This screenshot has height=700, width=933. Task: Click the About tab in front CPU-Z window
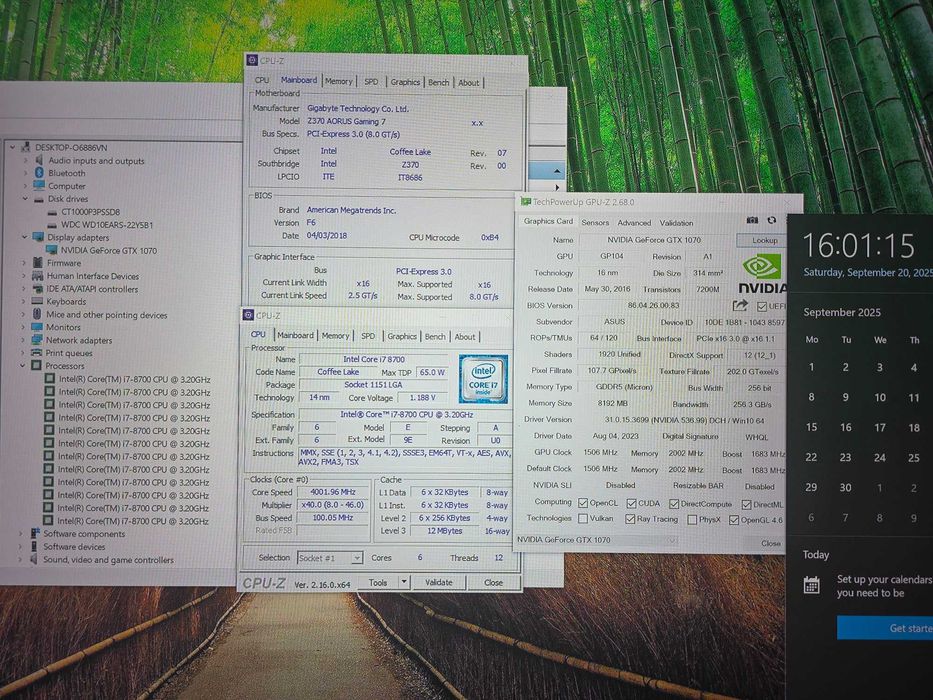tap(465, 336)
